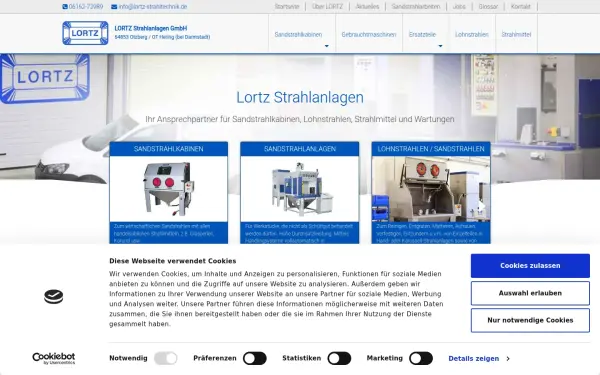Enable the Präferenzen cookie switch
The width and height of the screenshot is (600, 375).
point(255,358)
